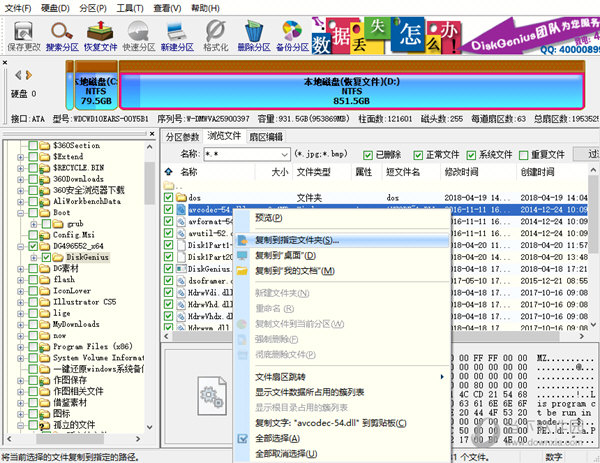Click the 新建分区 (New Partition) icon
600x463 pixels.
coord(177,36)
